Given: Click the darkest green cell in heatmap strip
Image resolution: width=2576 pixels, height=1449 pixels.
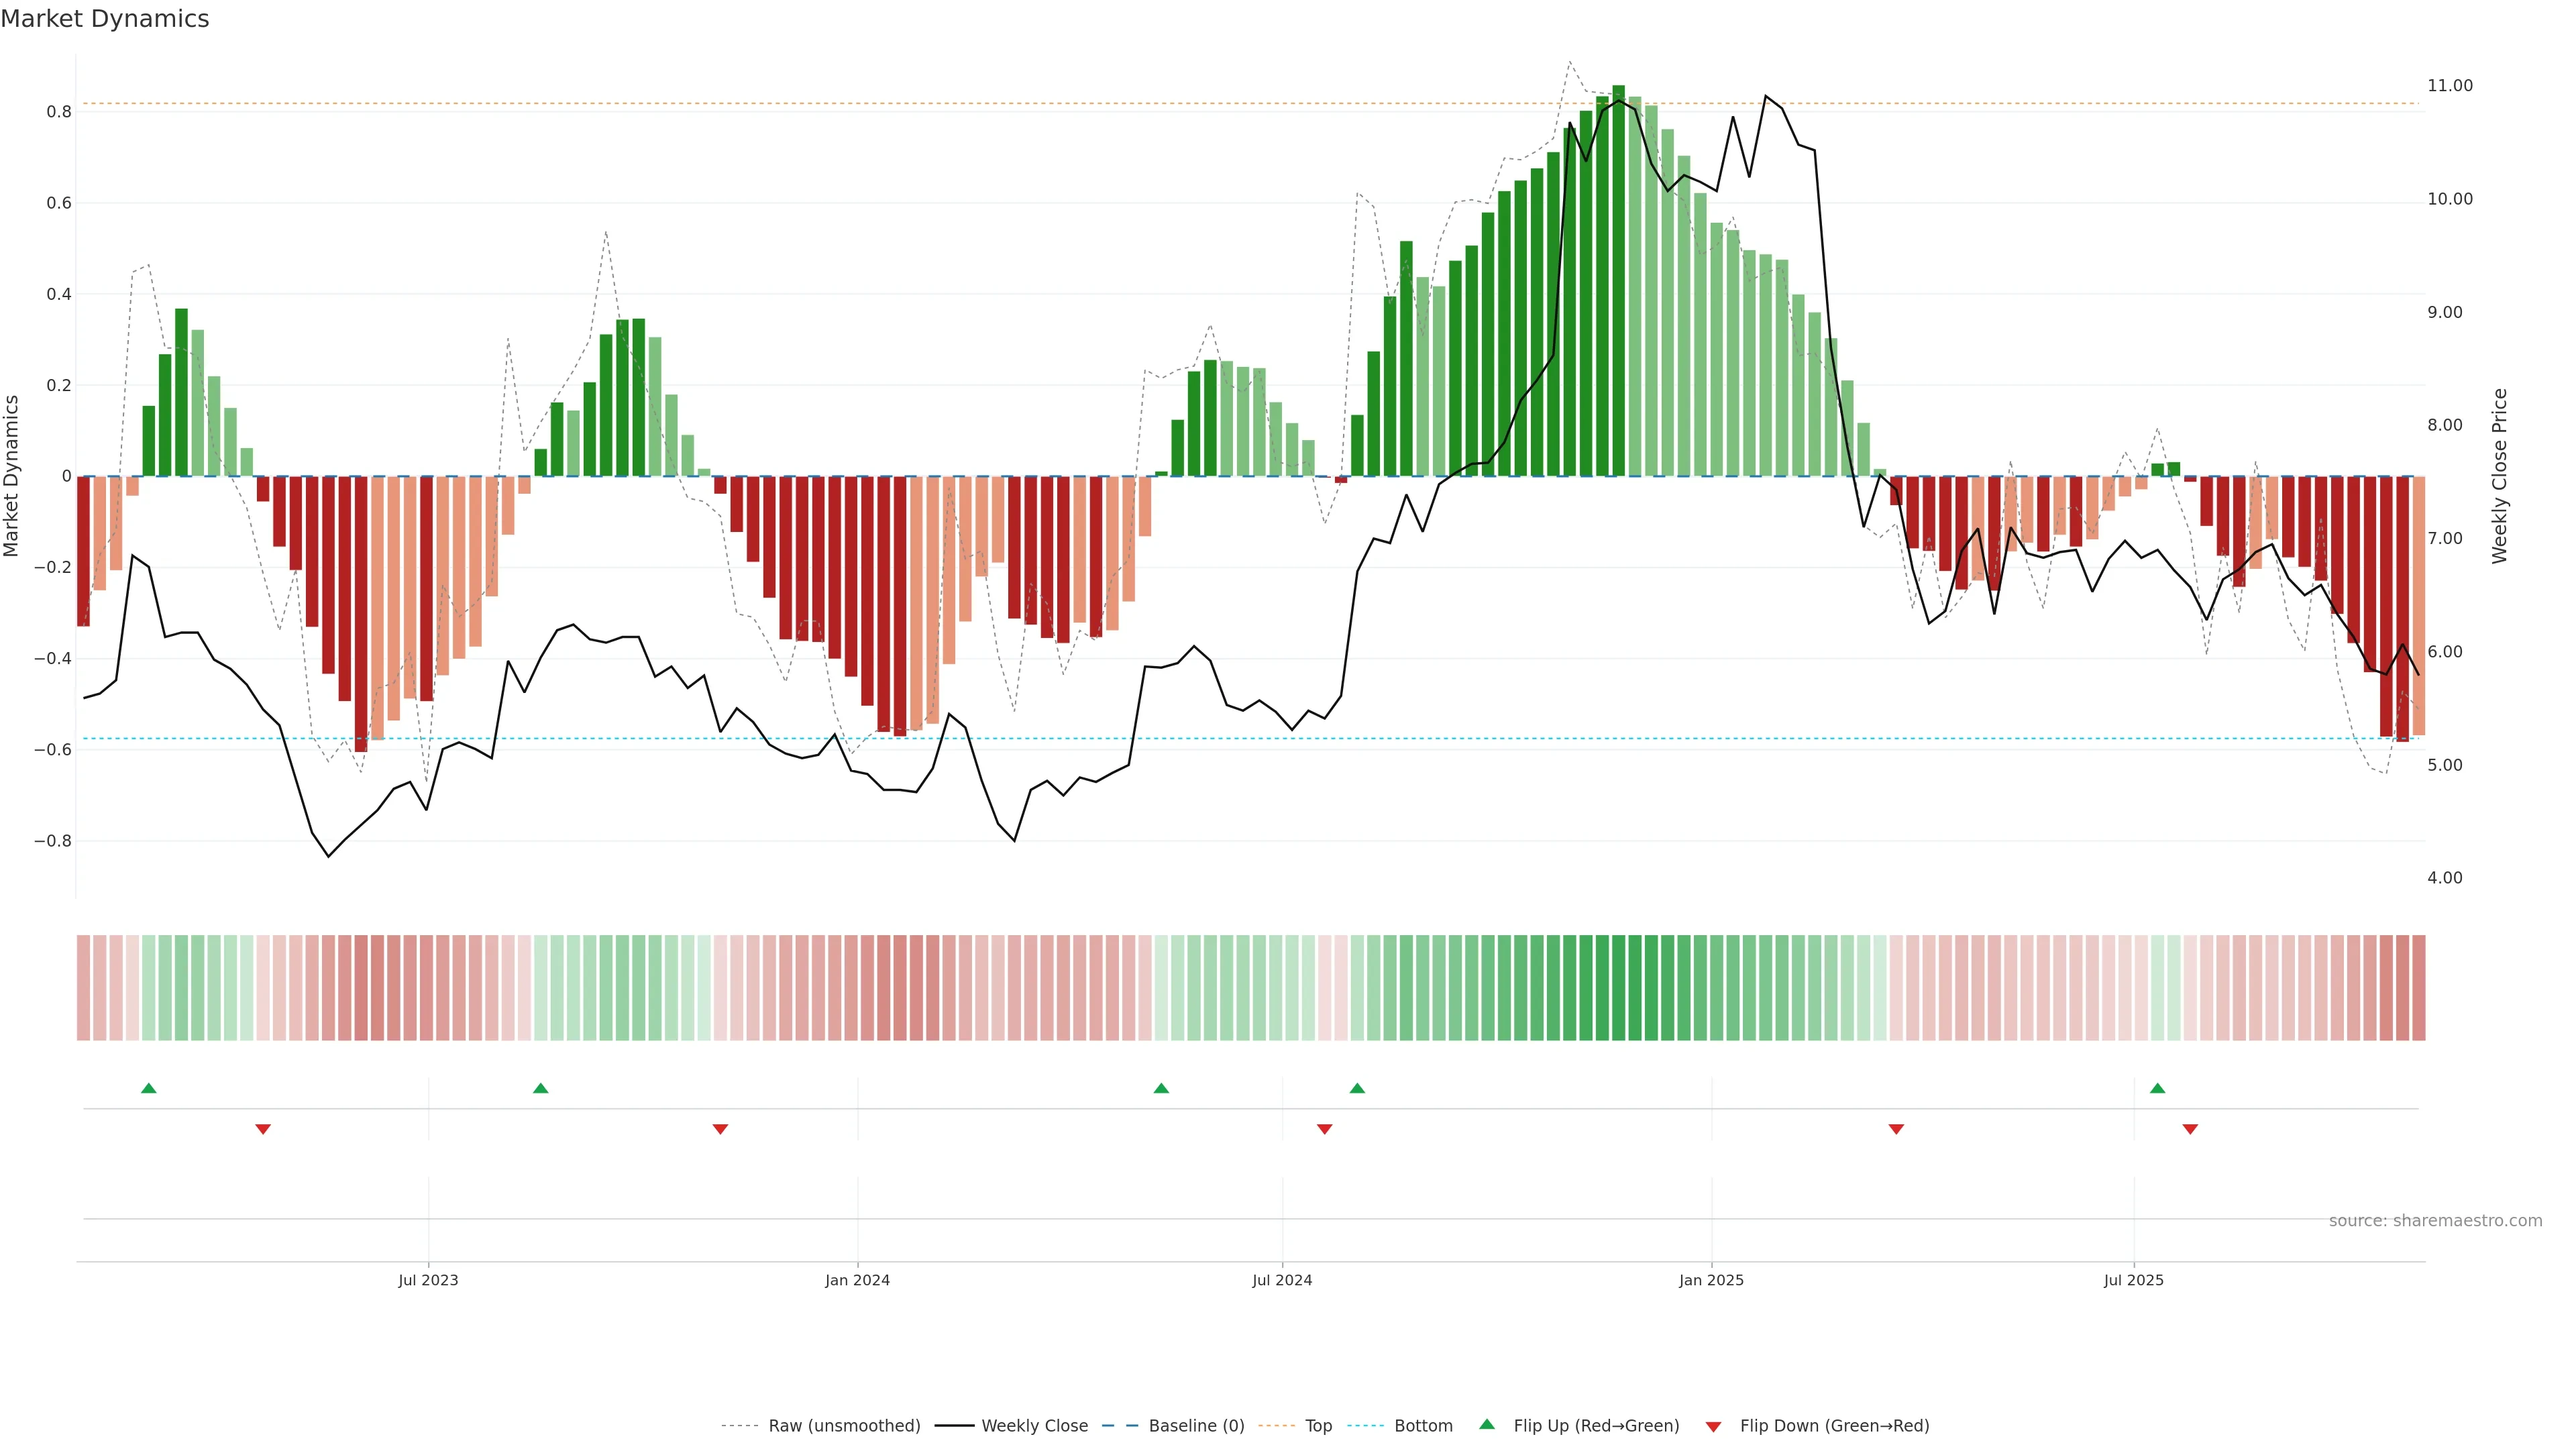Looking at the screenshot, I should [1618, 988].
